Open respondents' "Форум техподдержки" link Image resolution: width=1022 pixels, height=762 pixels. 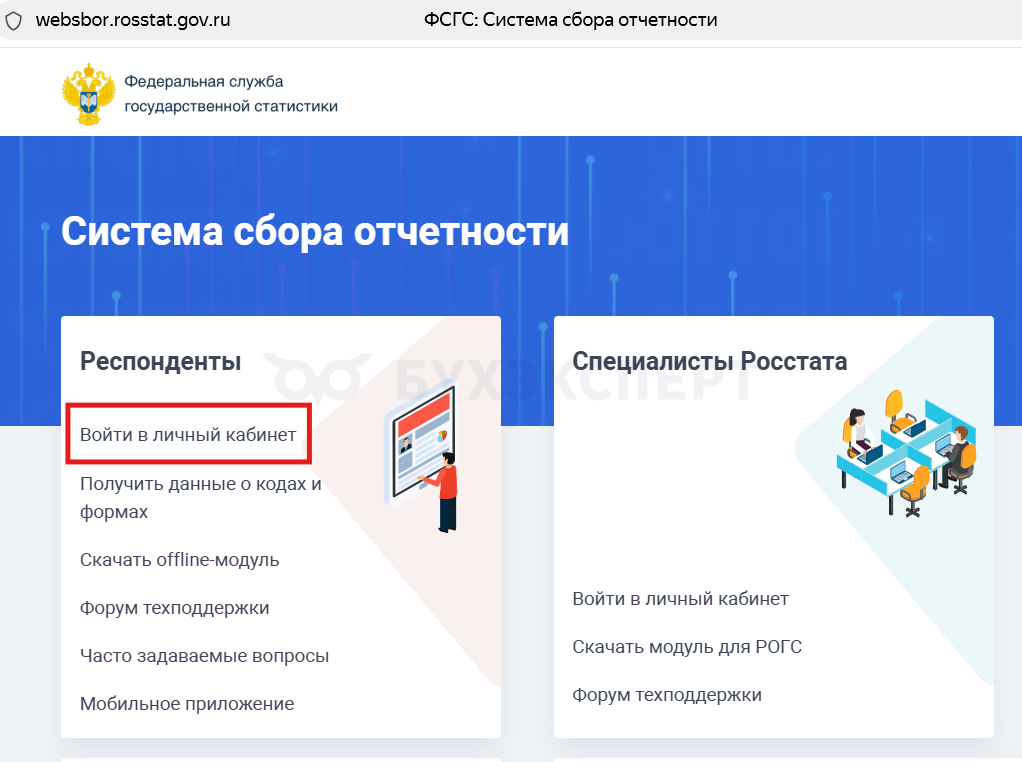coord(174,608)
